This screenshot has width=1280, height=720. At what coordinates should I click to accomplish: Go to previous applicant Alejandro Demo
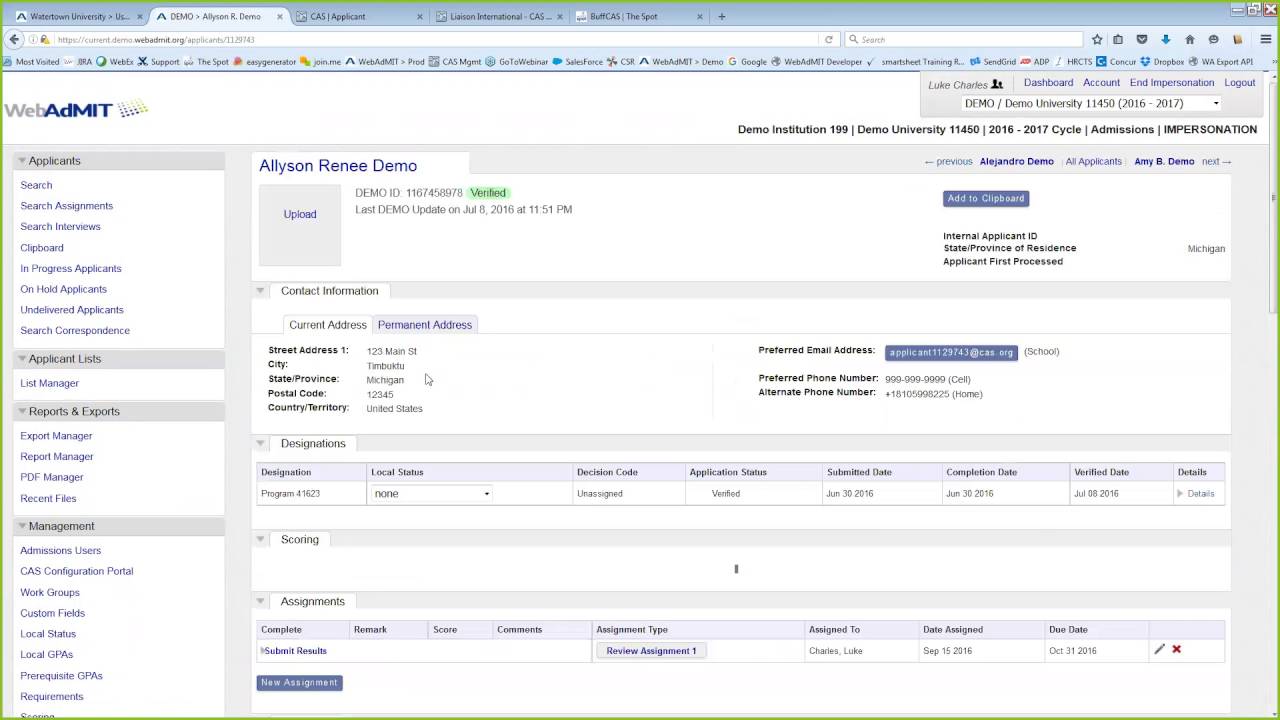pyautogui.click(x=1016, y=161)
